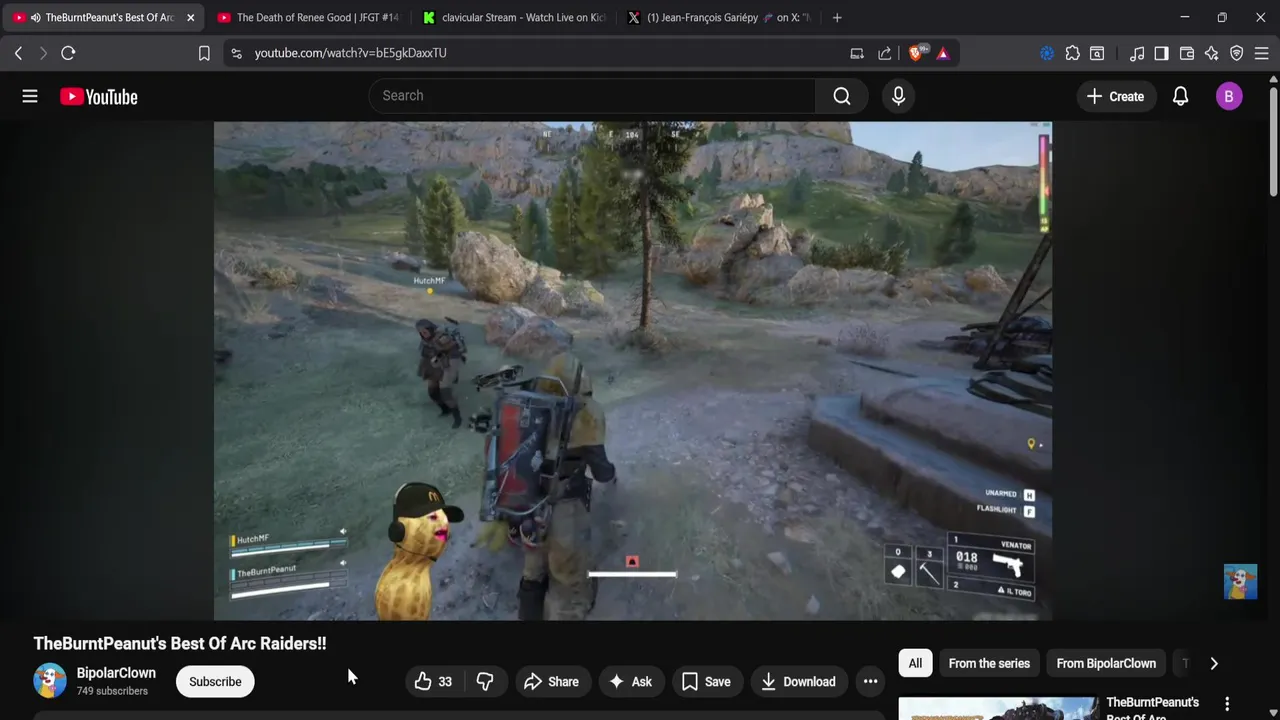Open options for first suggested video

[x=1227, y=705]
